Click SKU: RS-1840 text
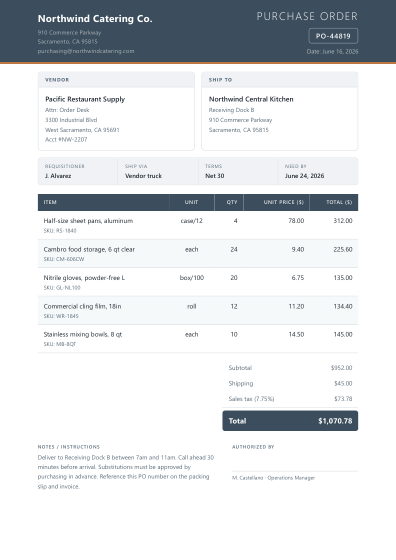This screenshot has width=396, height=560. click(x=60, y=231)
